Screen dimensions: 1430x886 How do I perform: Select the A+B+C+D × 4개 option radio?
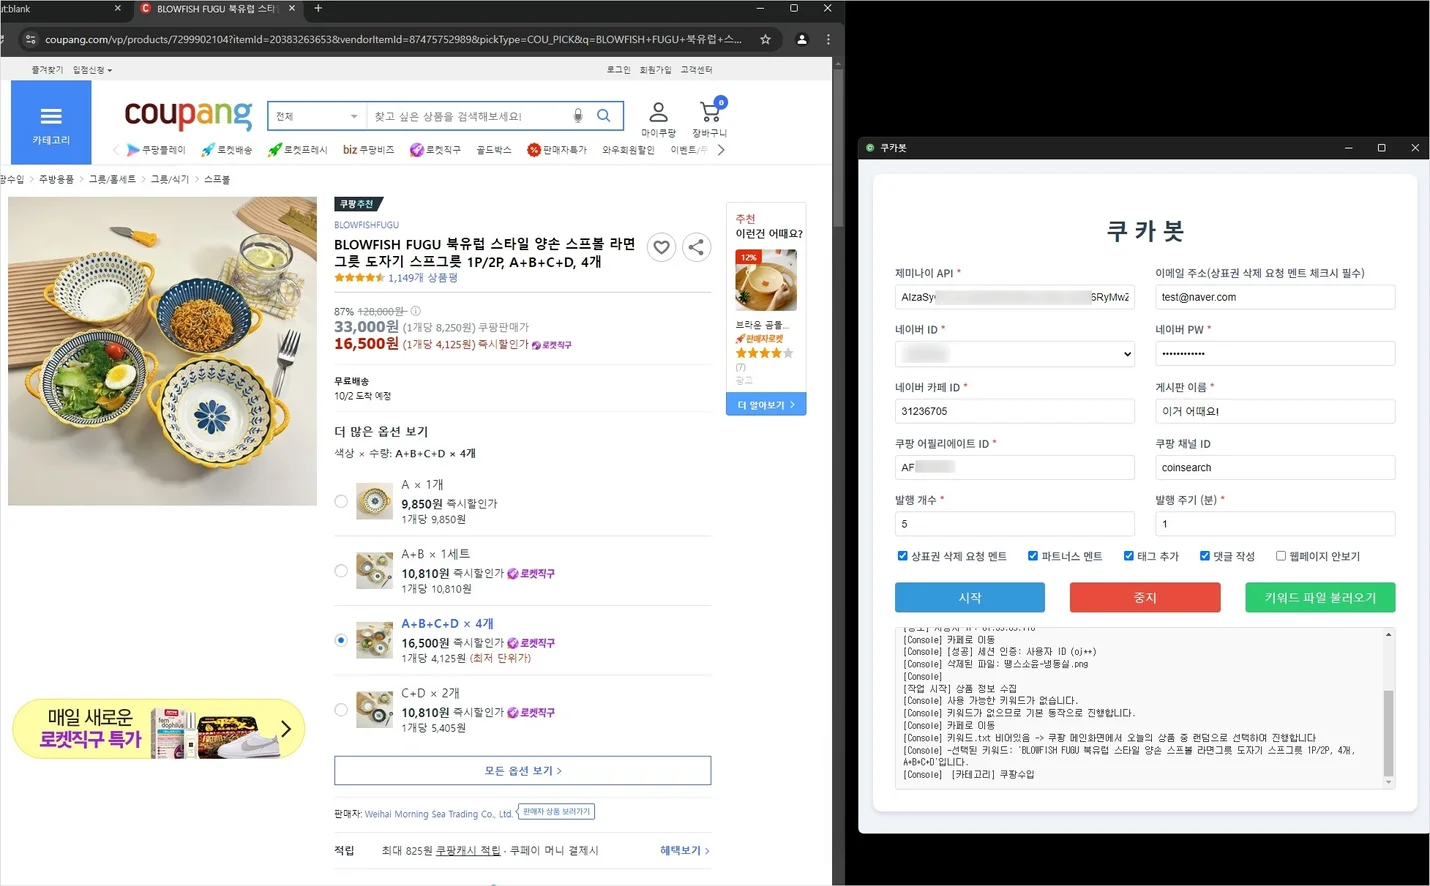pyautogui.click(x=341, y=640)
